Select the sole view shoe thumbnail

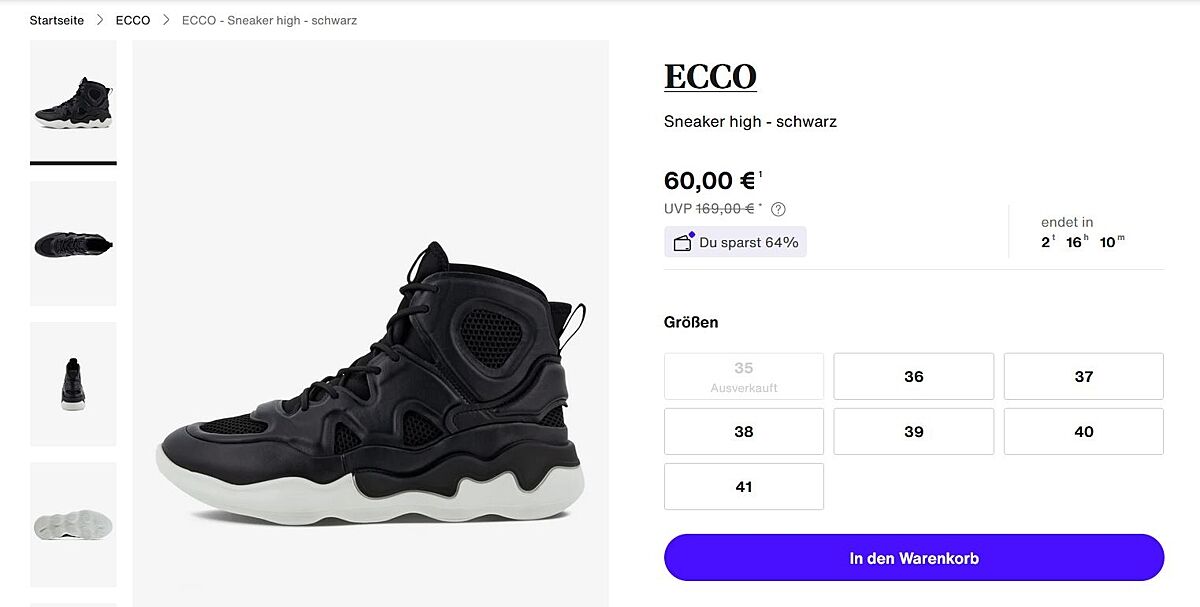pyautogui.click(x=73, y=524)
